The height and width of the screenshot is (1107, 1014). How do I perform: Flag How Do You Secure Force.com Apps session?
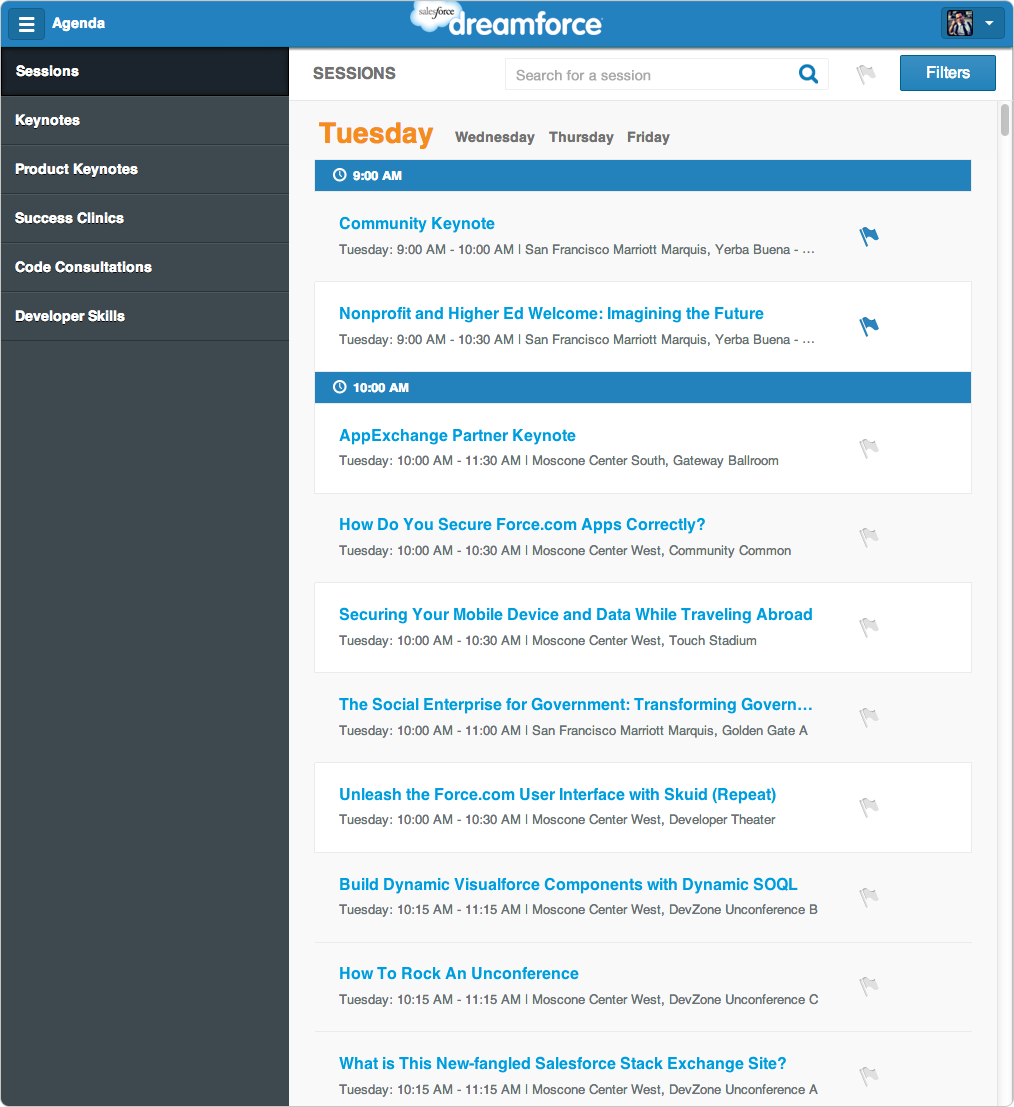[869, 537]
